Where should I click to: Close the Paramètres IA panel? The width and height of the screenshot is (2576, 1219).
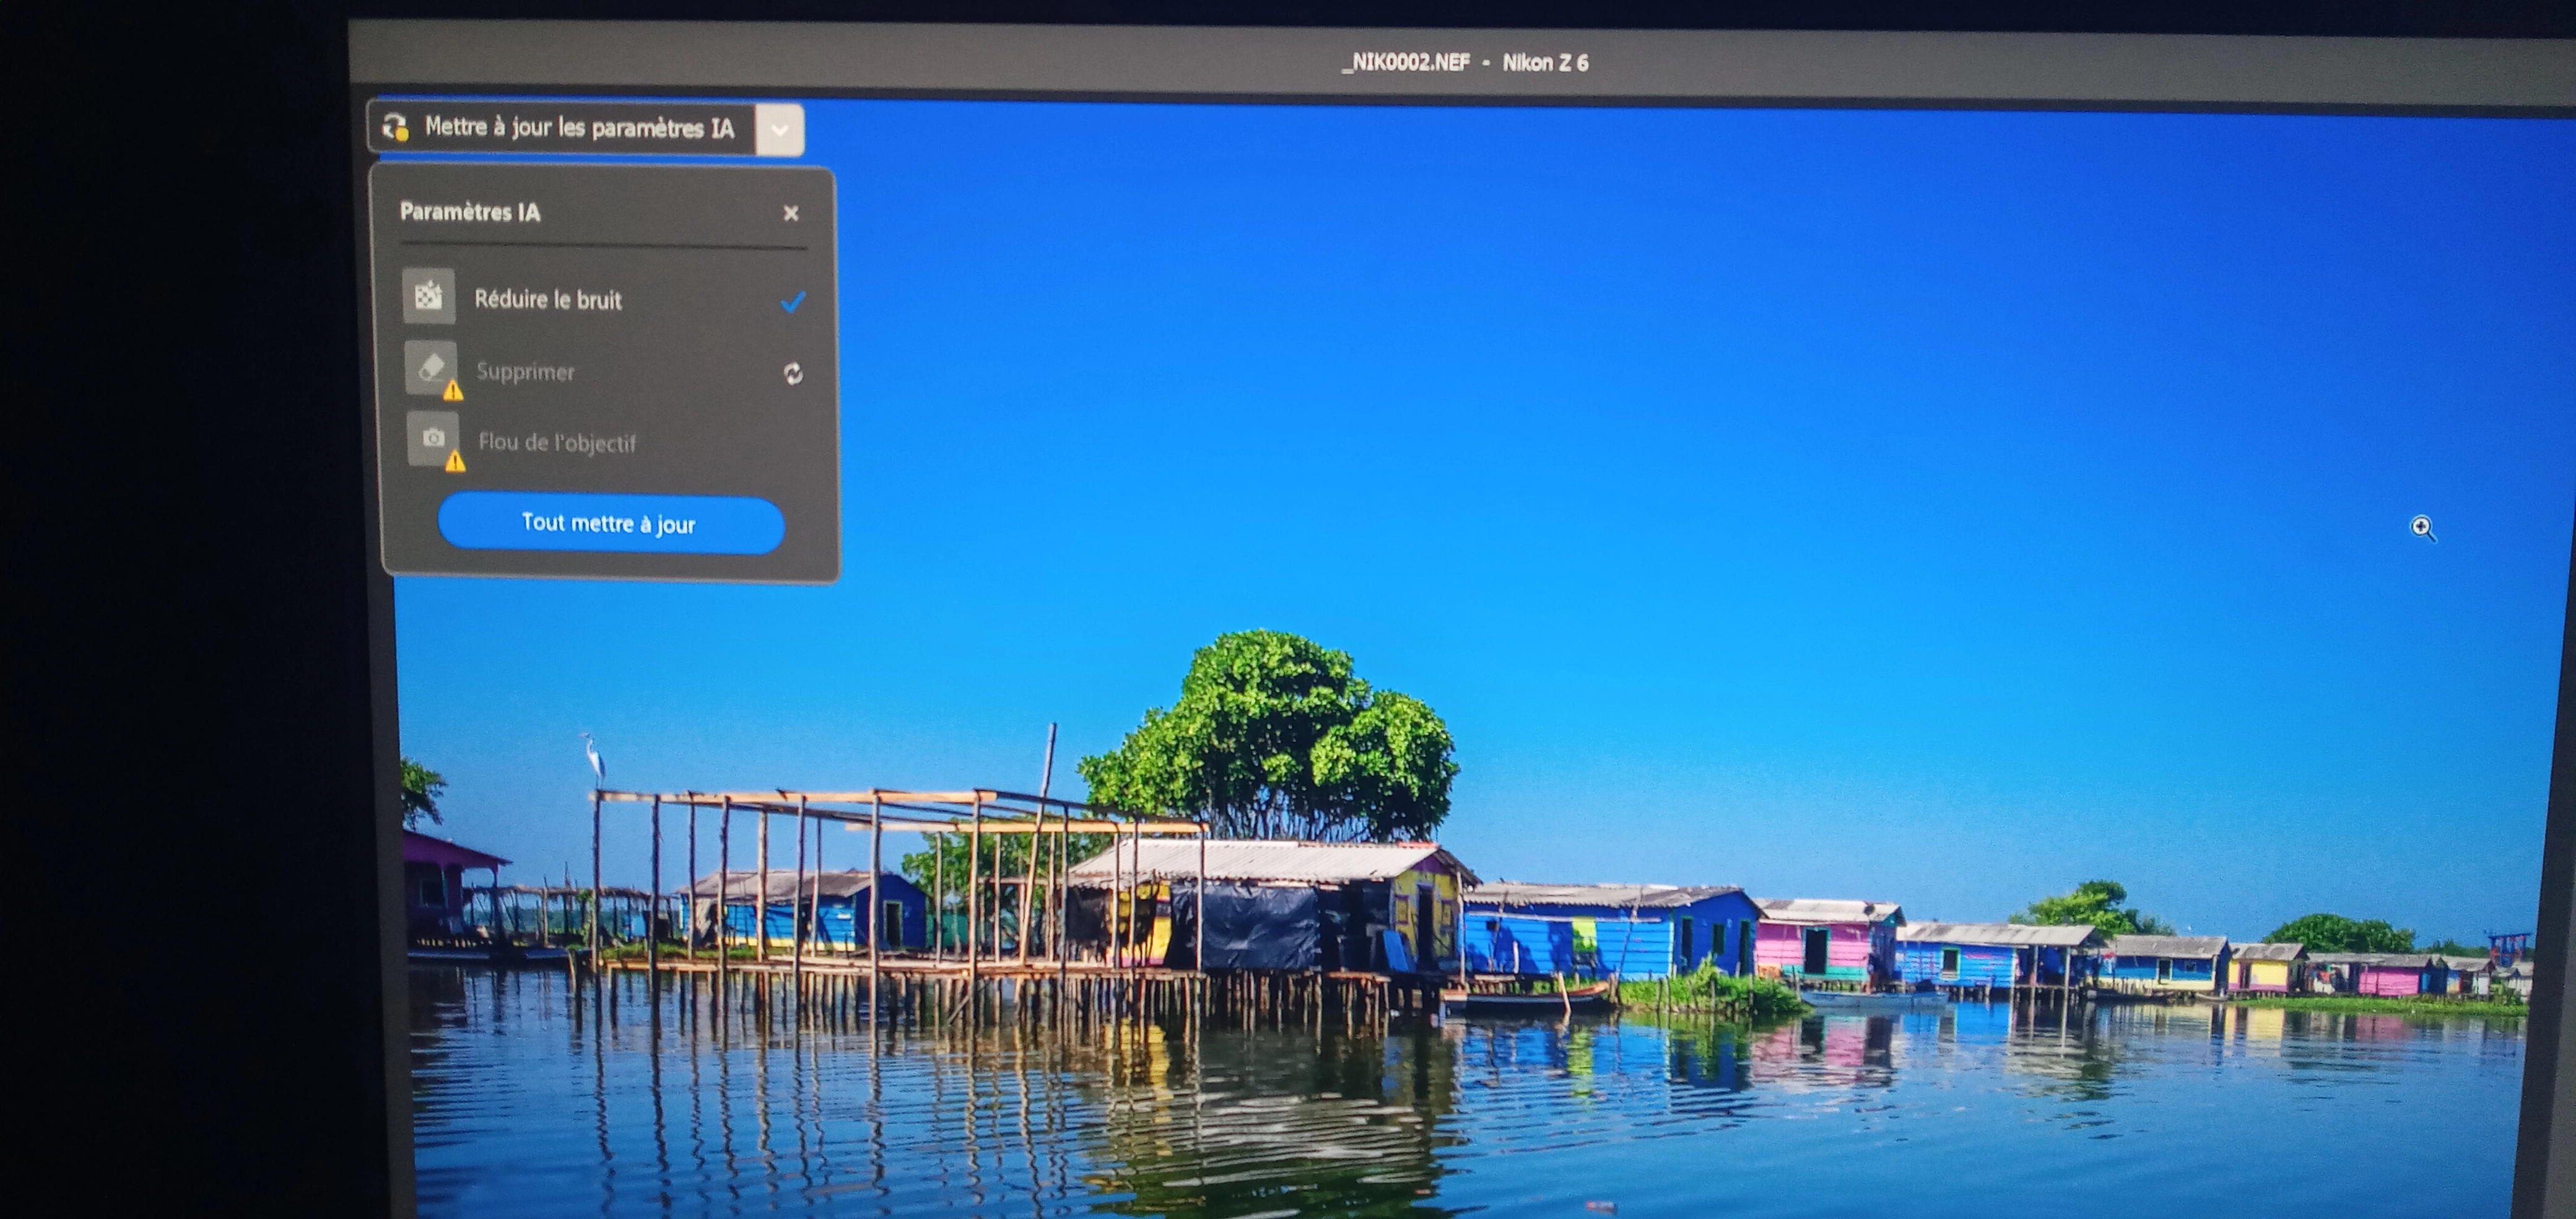pos(790,213)
